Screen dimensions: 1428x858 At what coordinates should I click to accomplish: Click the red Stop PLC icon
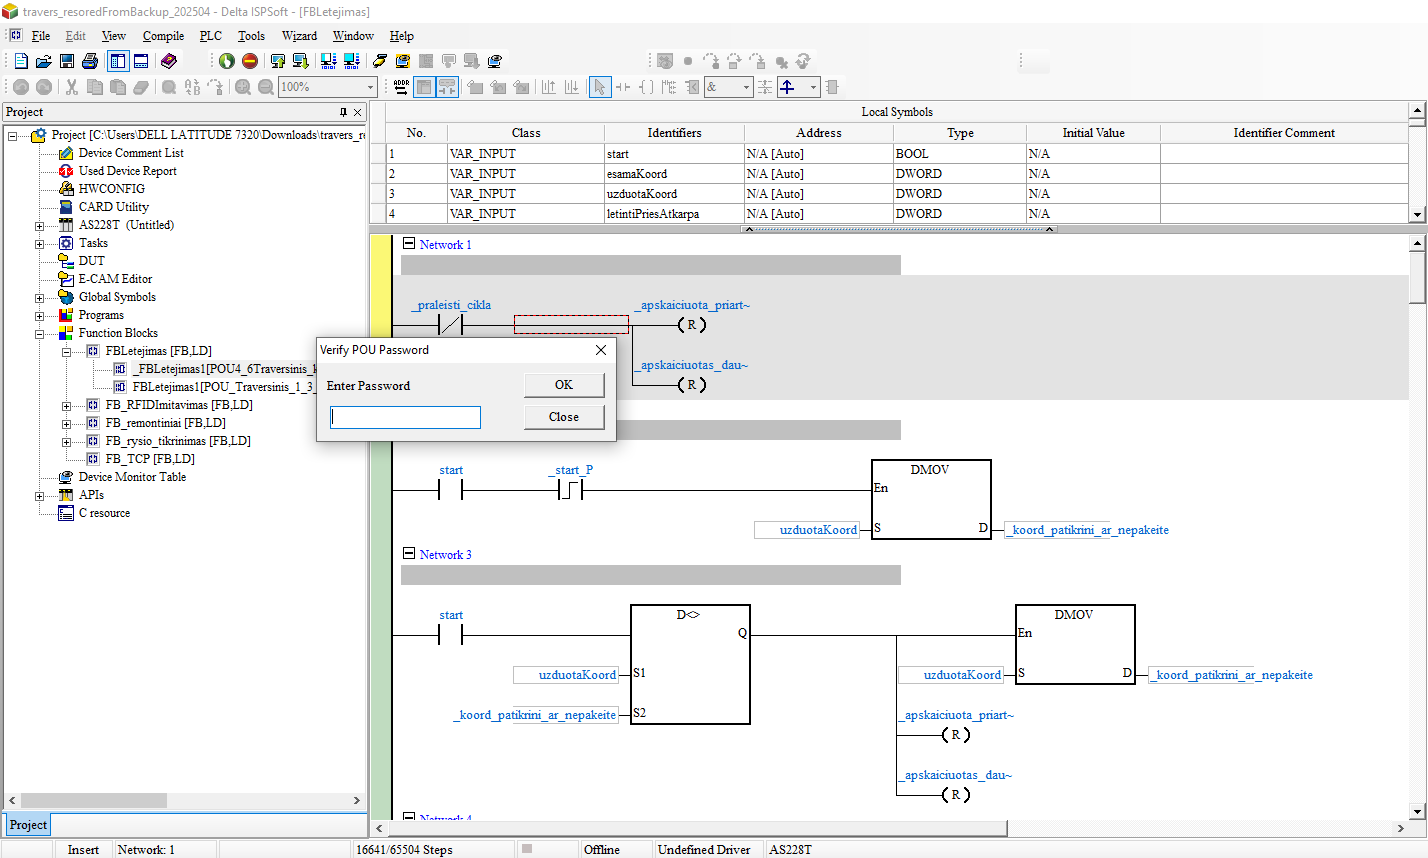[x=250, y=61]
